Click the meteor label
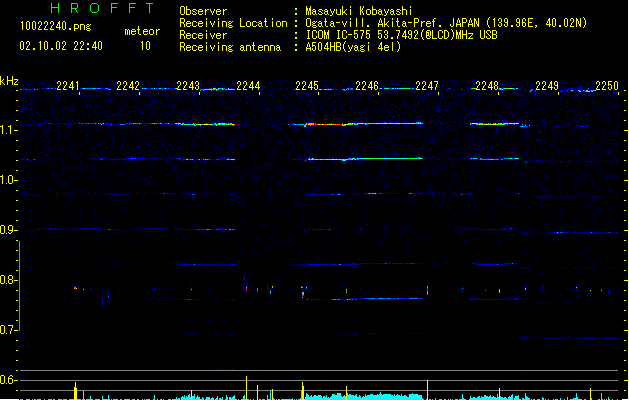 tap(142, 31)
